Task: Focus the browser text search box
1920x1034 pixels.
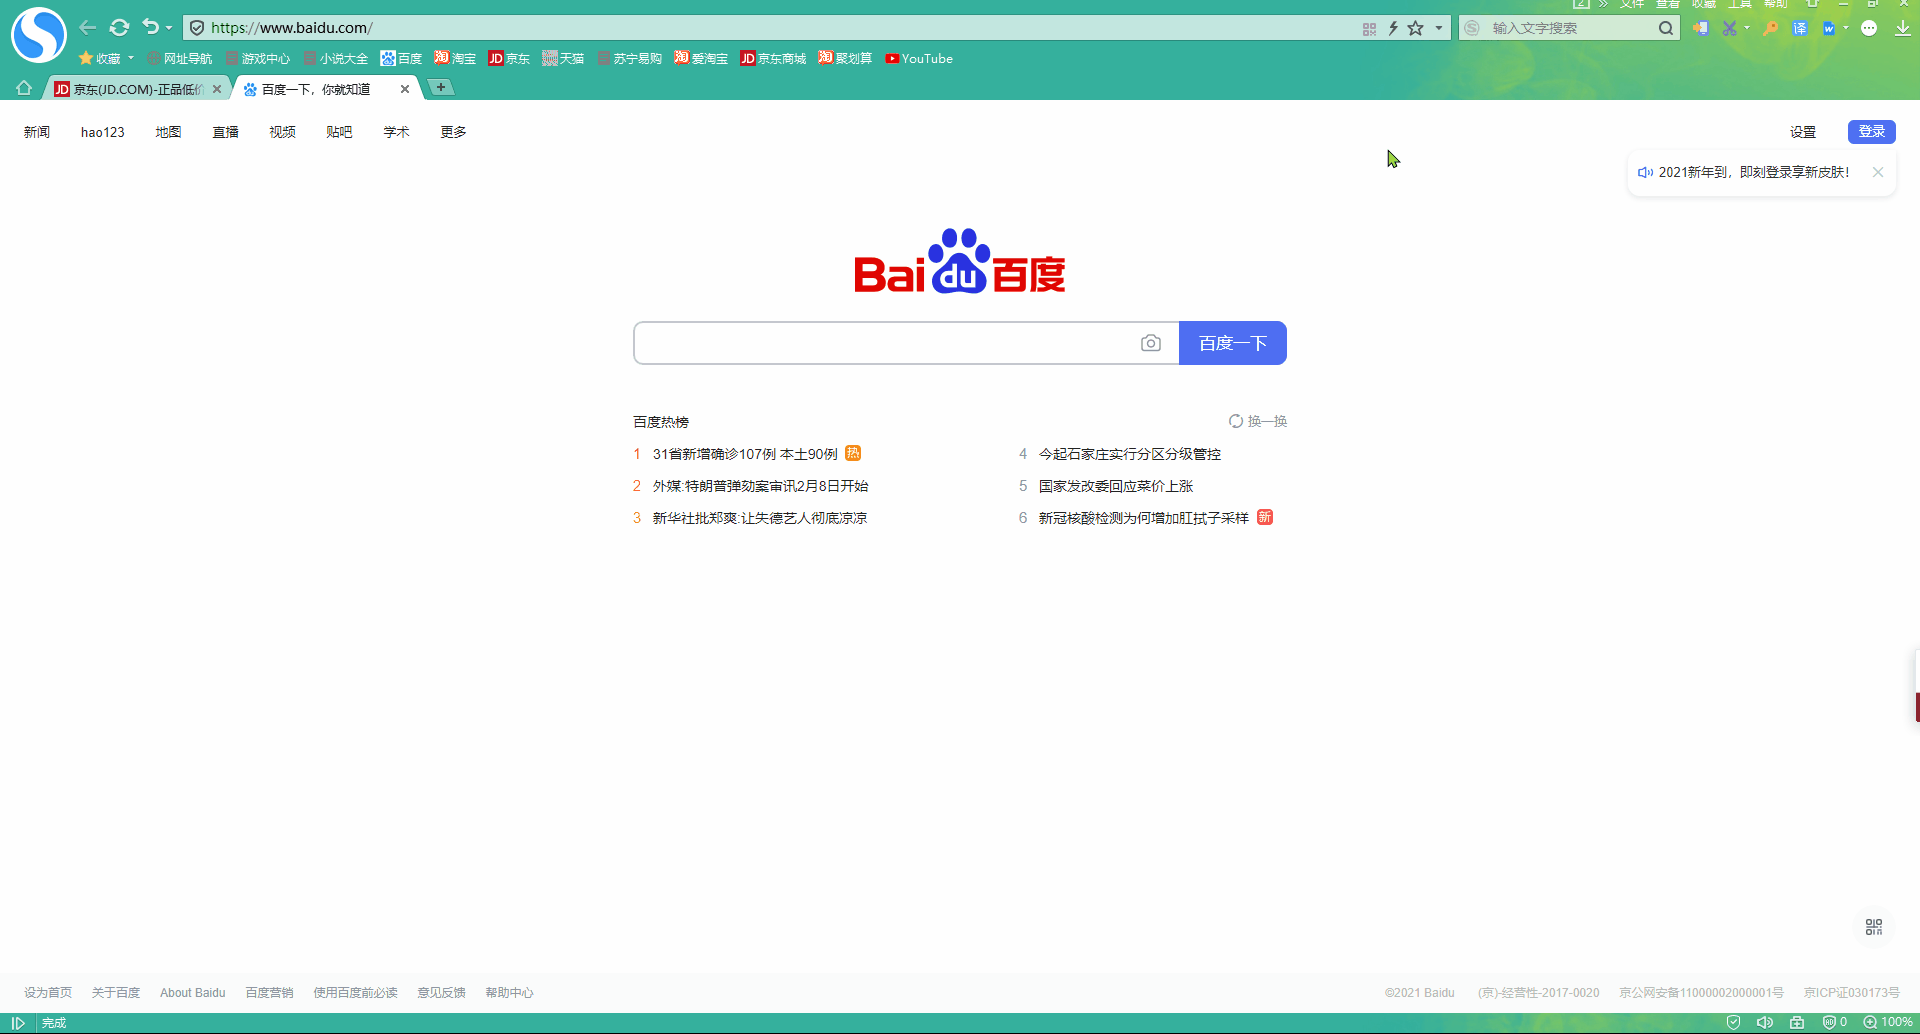Action: (x=1570, y=28)
